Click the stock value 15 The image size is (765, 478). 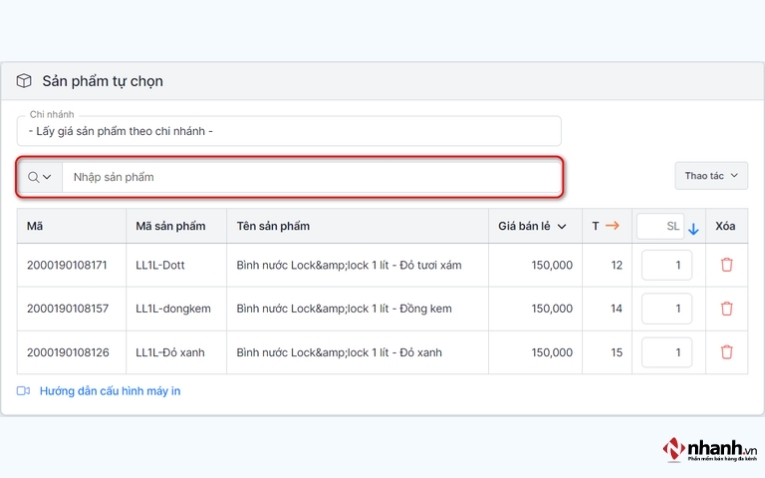pyautogui.click(x=617, y=352)
